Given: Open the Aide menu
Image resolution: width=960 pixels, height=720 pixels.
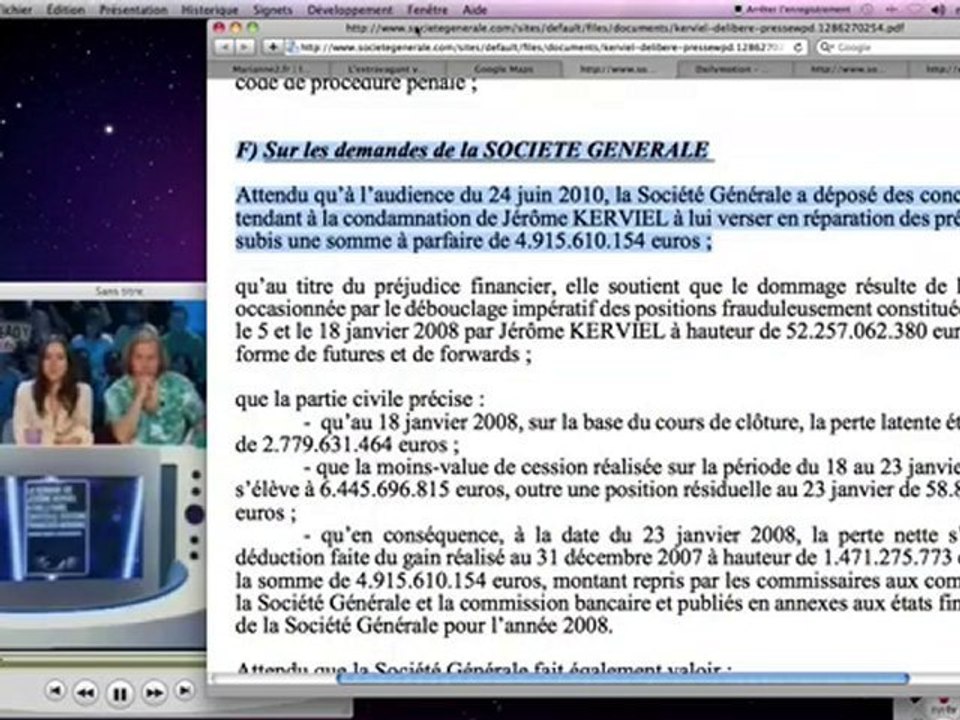Looking at the screenshot, I should pos(474,10).
